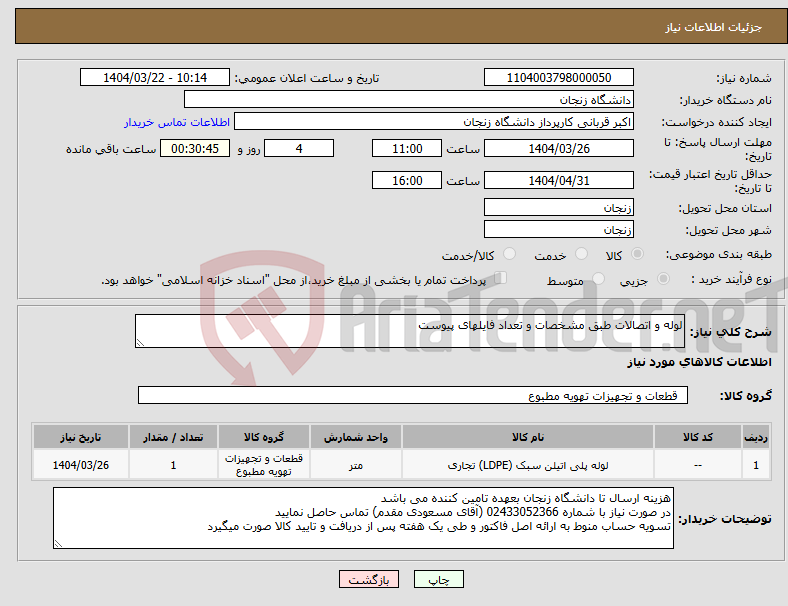788x606 pixels.
Task: Click the item name لوله پلی اتیلن سبک (LDPE)
Action: 528,465
